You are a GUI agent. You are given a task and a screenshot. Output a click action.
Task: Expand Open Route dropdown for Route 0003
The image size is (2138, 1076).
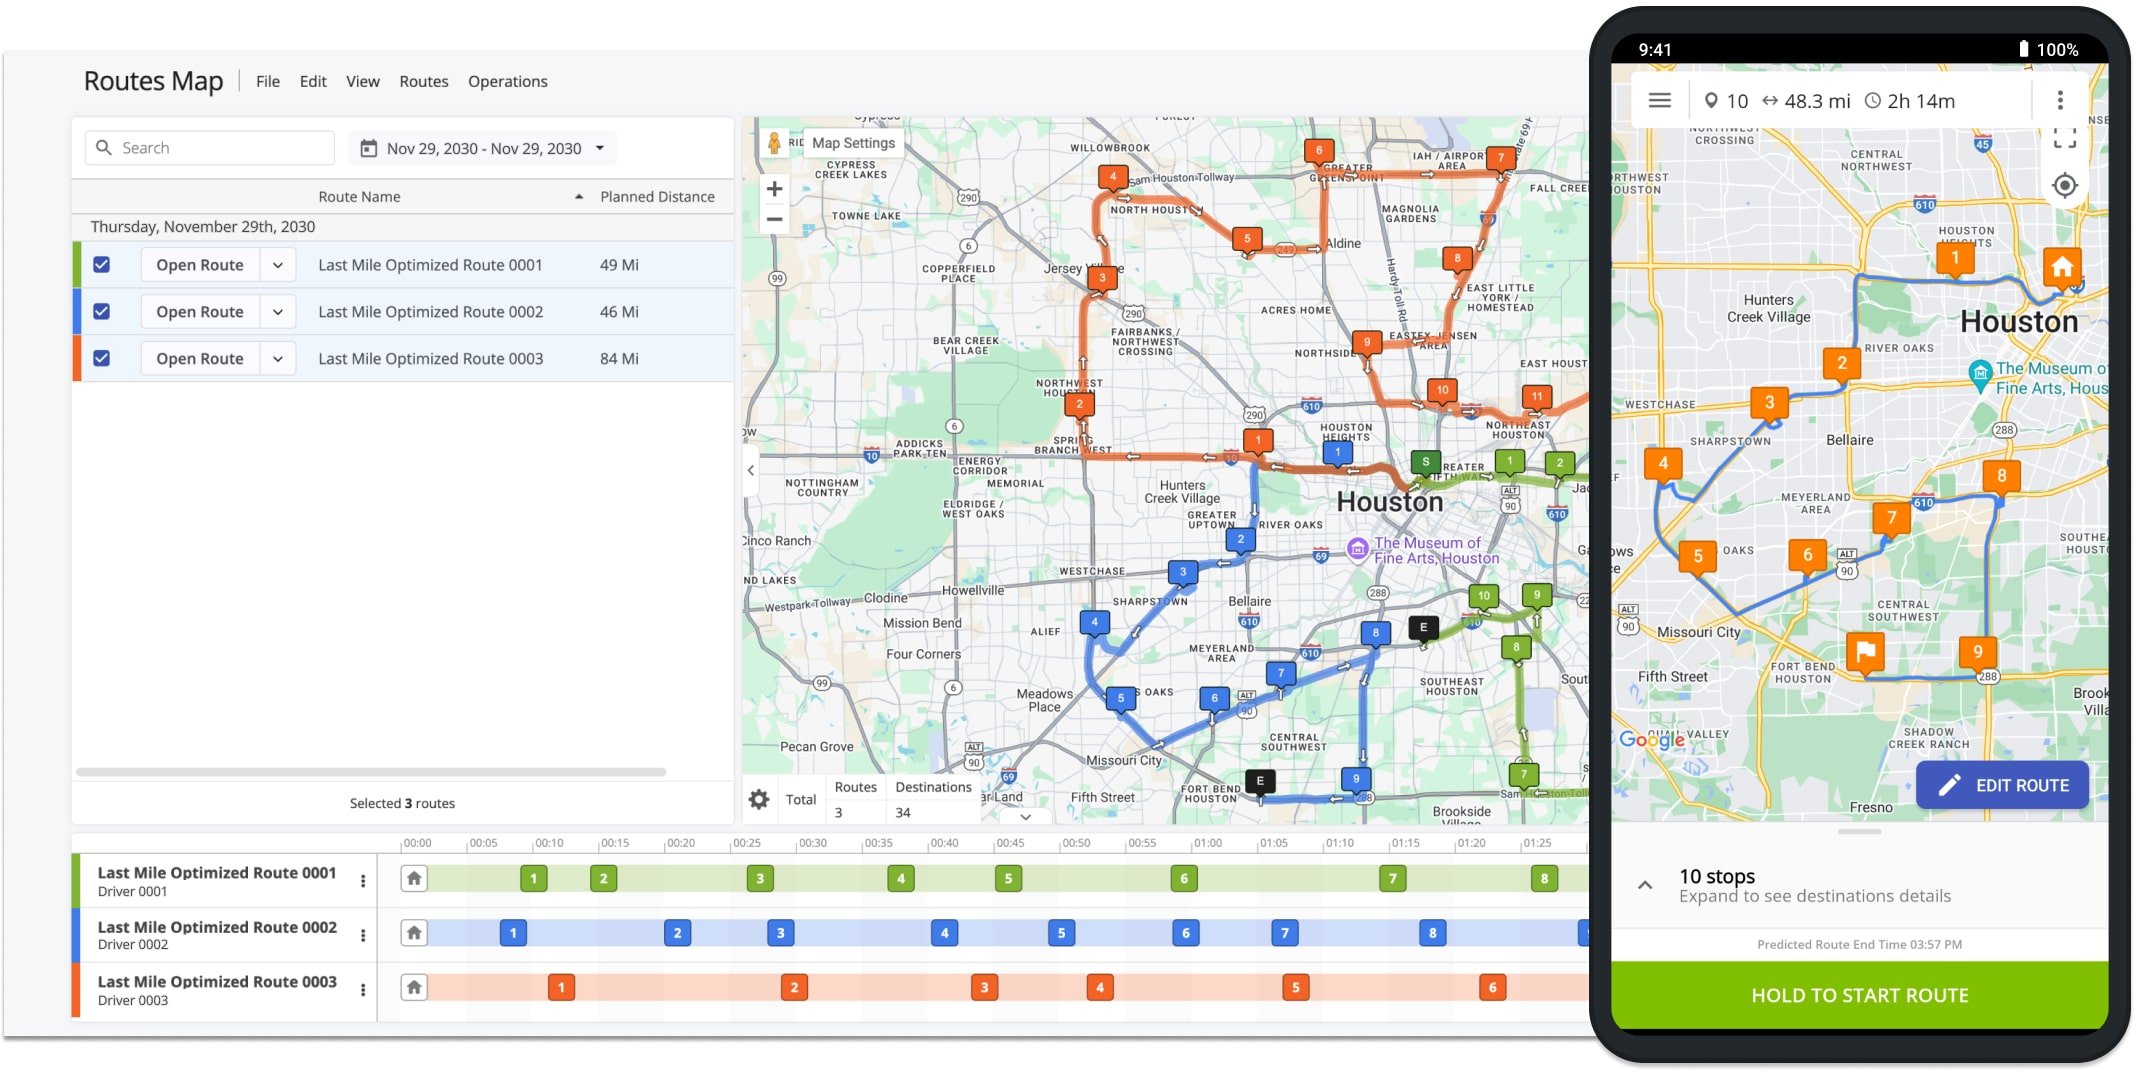point(278,359)
